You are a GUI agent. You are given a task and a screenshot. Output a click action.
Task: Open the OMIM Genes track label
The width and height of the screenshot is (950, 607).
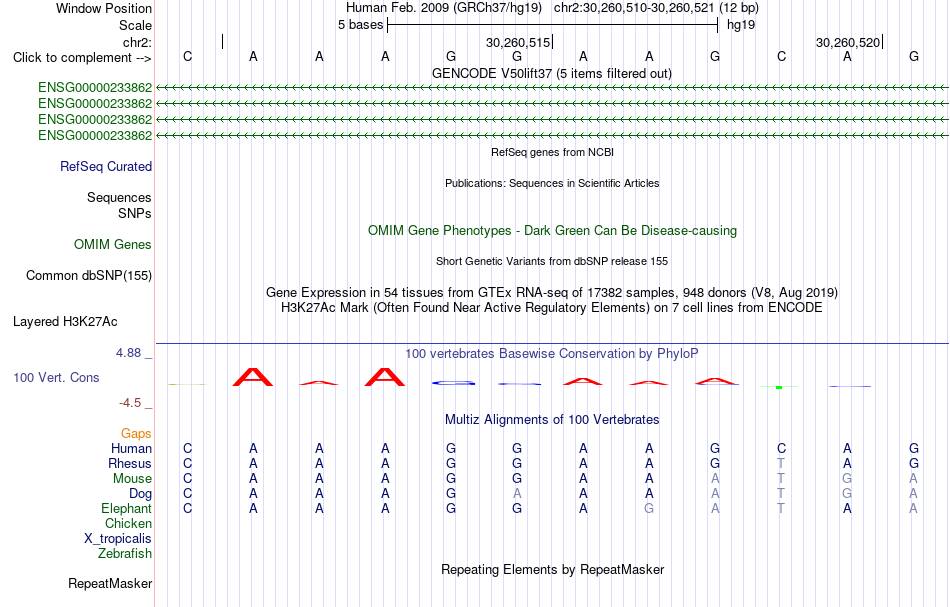113,245
